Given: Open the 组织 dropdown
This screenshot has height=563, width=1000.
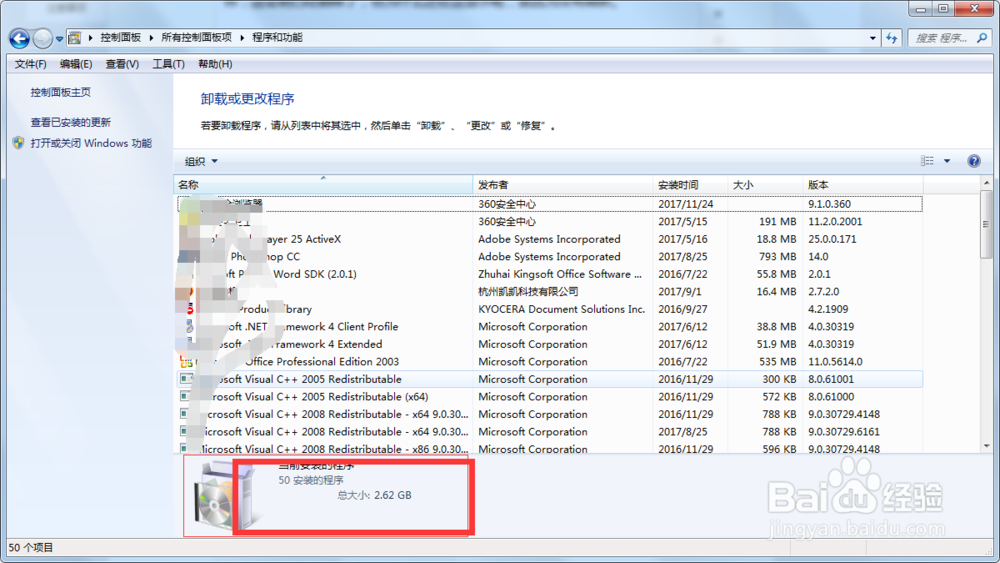Looking at the screenshot, I should (201, 161).
